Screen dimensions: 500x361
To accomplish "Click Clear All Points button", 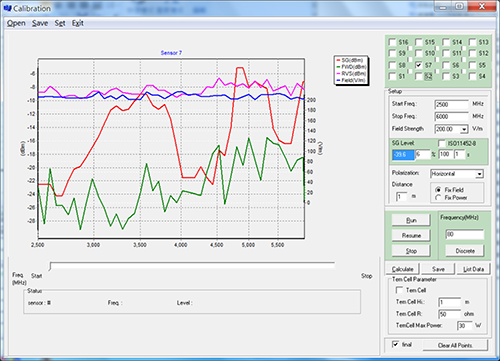I will [x=455, y=345].
